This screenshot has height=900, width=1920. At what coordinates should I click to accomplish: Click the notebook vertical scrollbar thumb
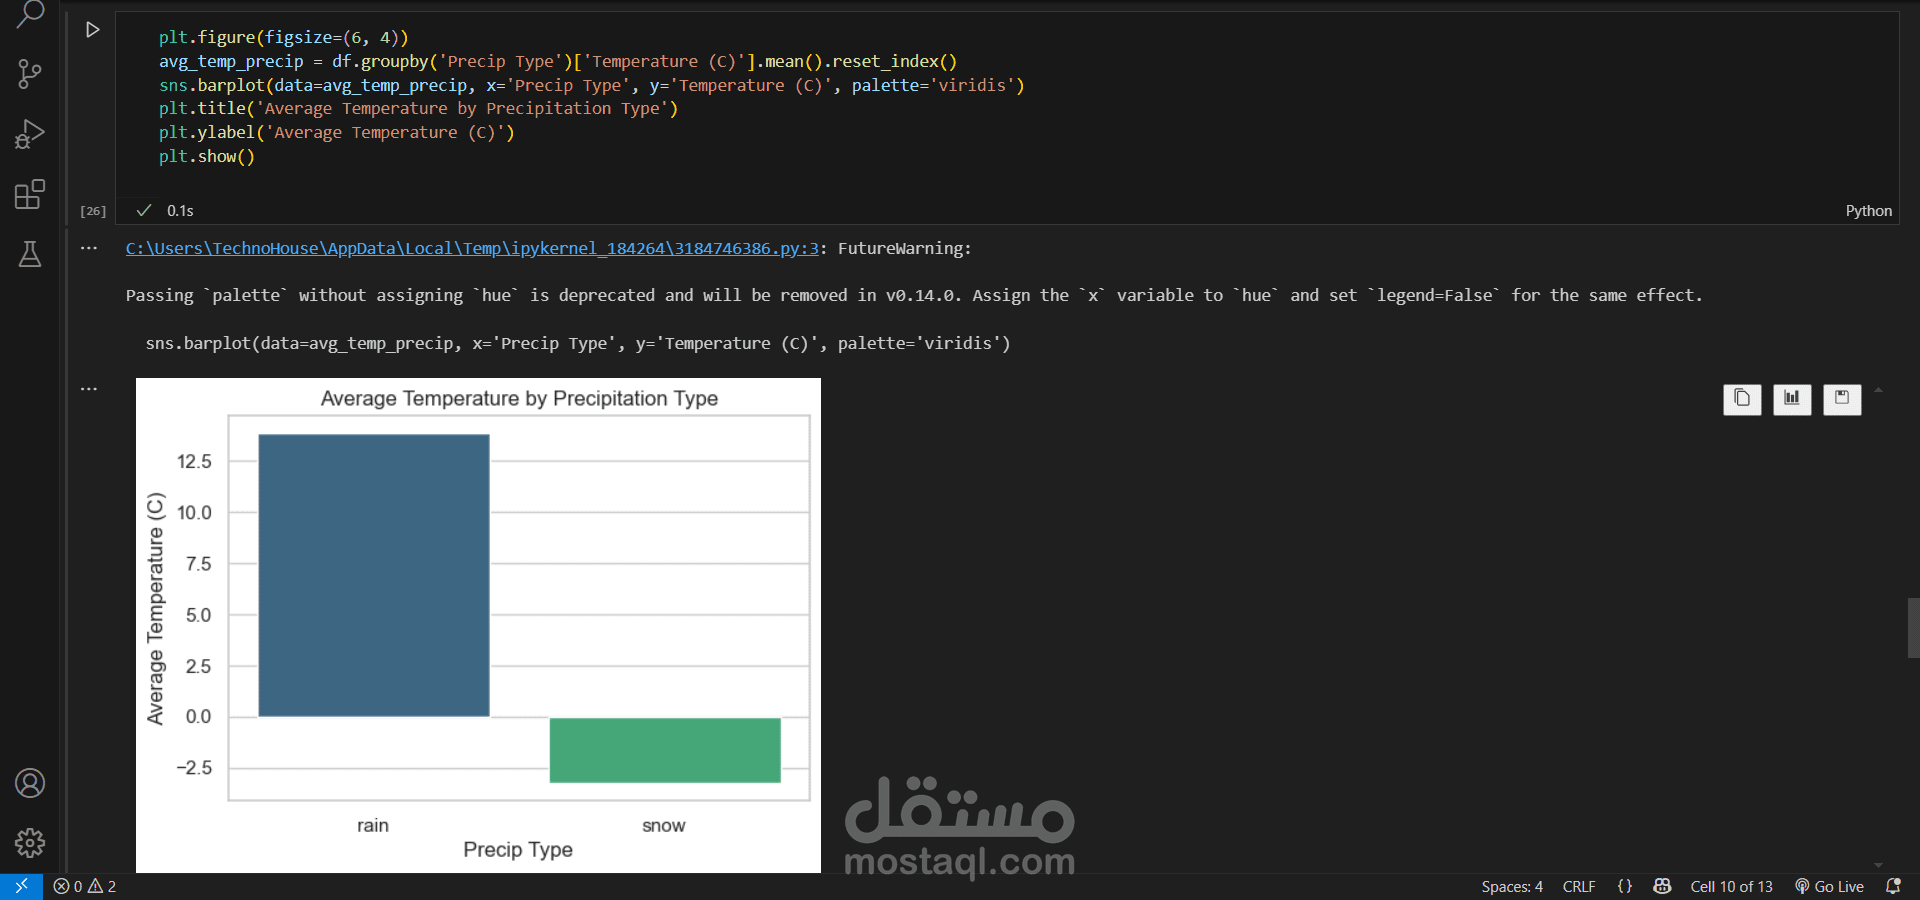click(x=1913, y=628)
